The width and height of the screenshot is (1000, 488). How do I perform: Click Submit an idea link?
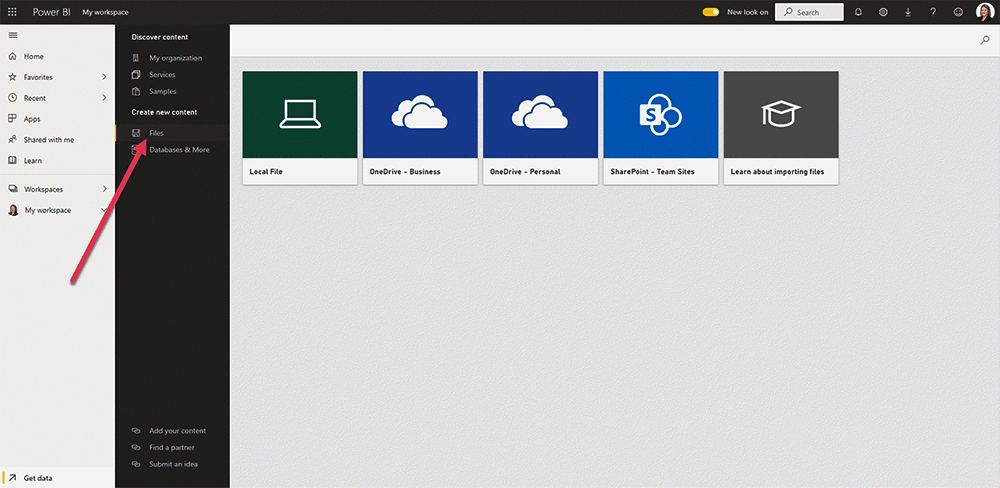[173, 464]
